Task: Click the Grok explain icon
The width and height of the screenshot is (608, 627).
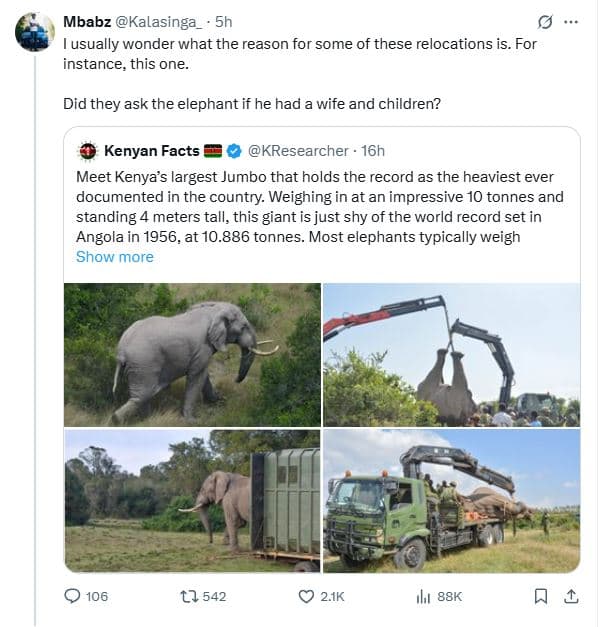Action: pyautogui.click(x=545, y=21)
